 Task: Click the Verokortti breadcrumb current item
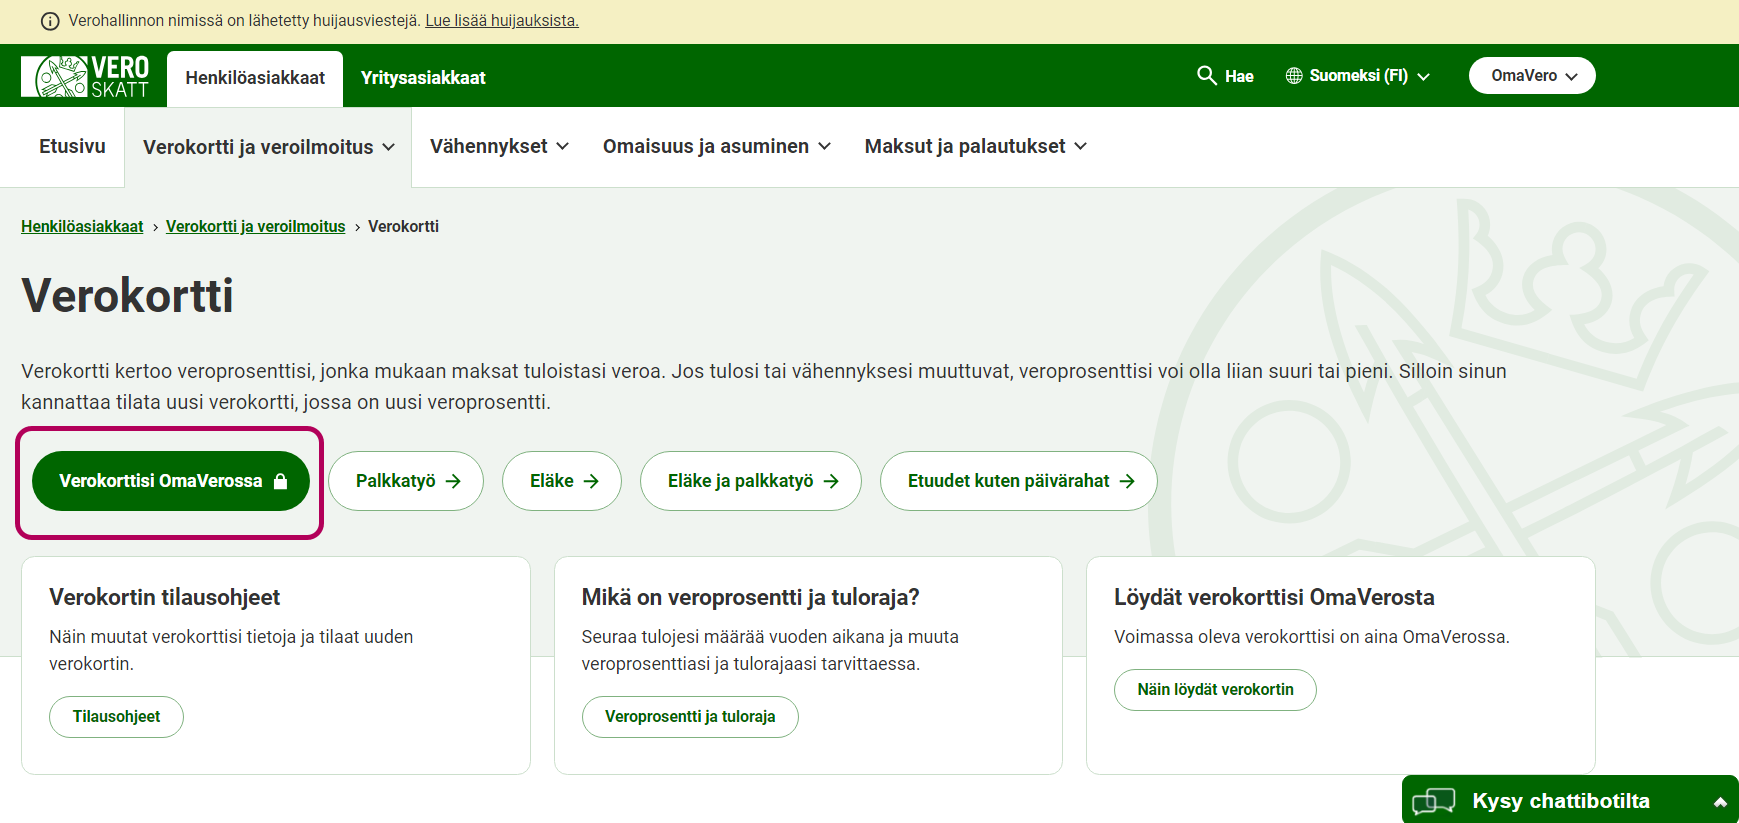(x=403, y=227)
